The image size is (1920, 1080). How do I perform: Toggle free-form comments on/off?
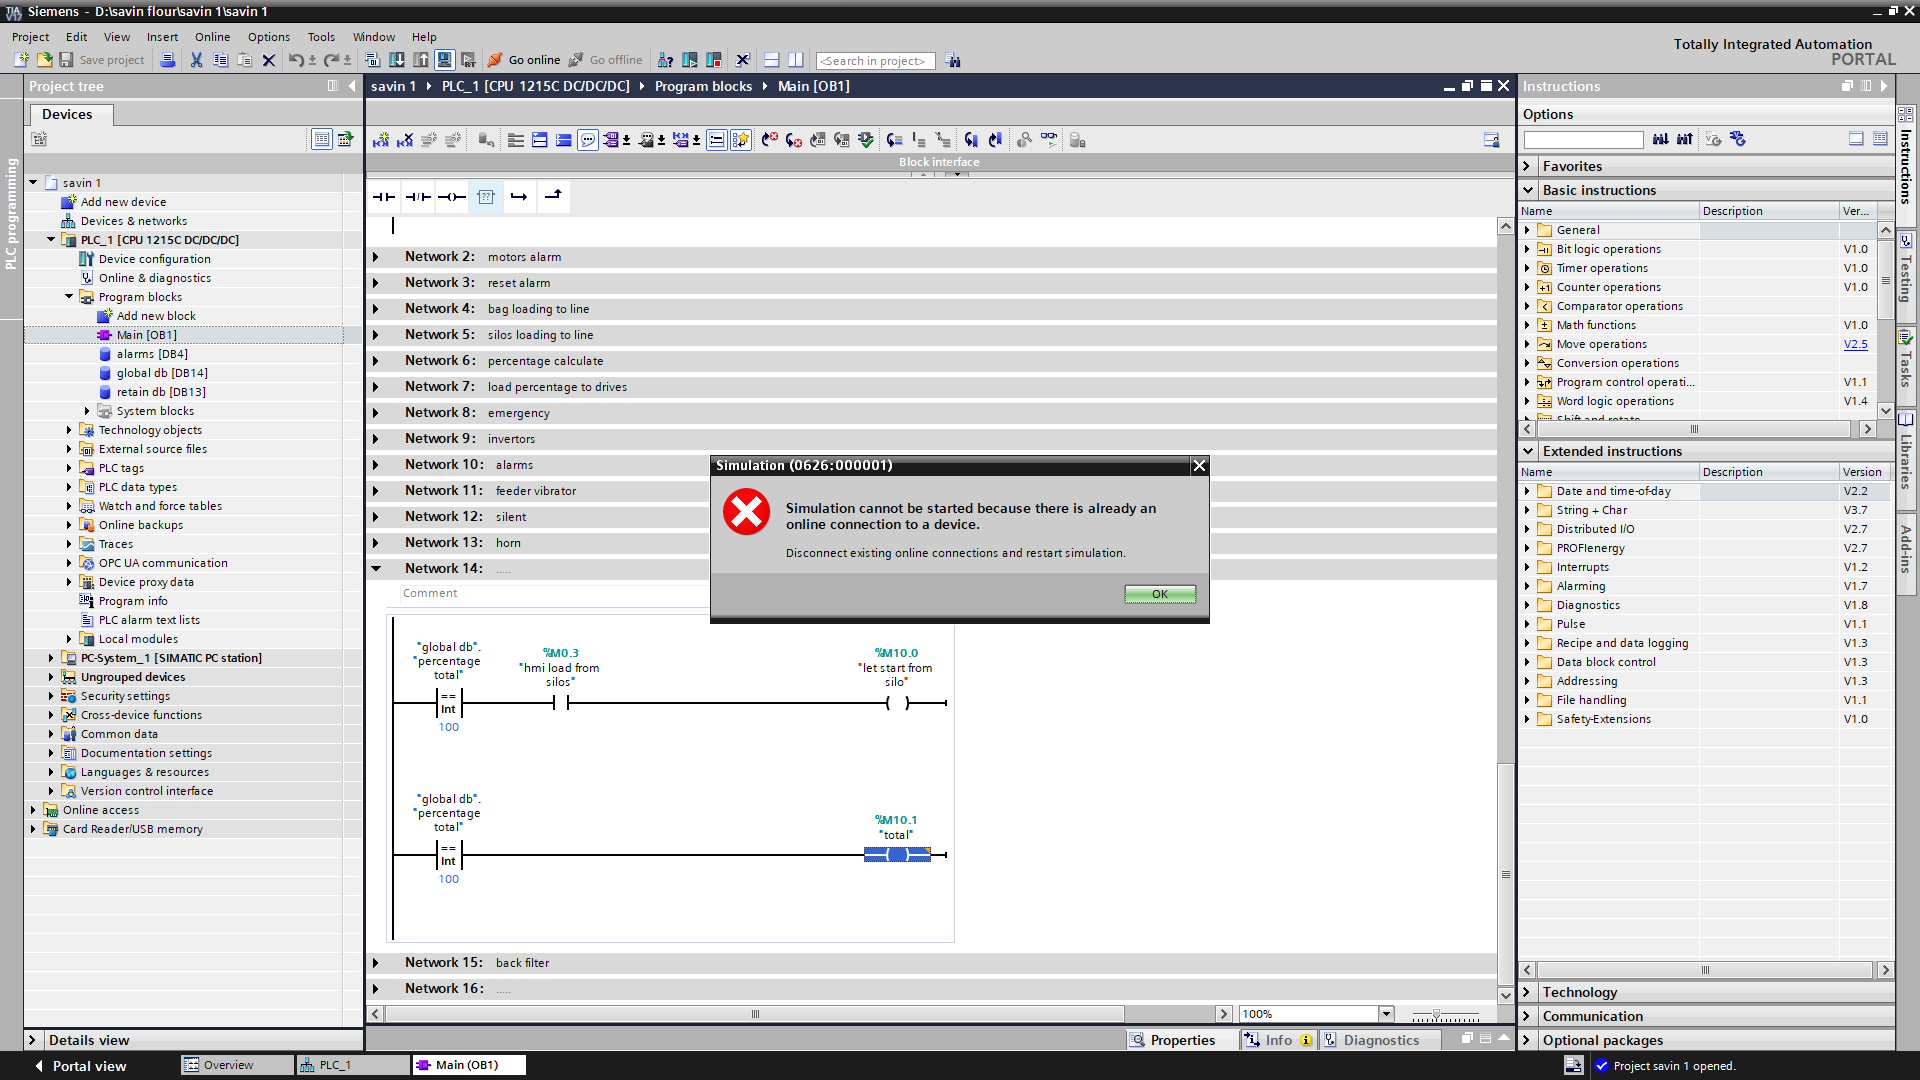pyautogui.click(x=588, y=140)
